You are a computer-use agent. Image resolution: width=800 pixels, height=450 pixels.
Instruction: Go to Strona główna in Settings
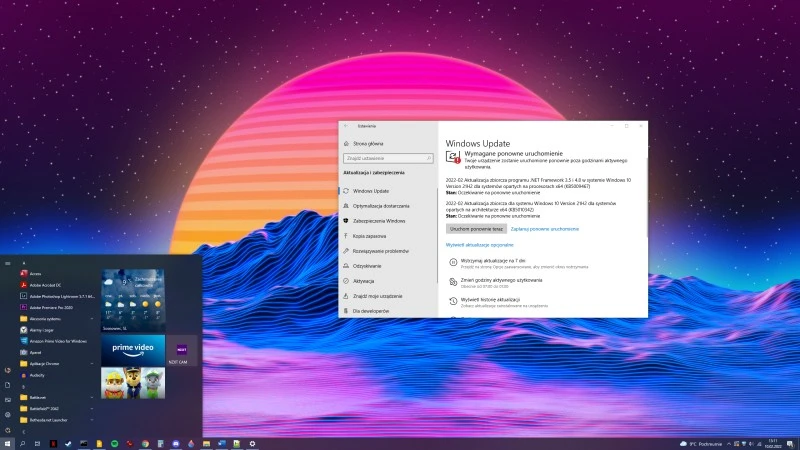point(363,144)
